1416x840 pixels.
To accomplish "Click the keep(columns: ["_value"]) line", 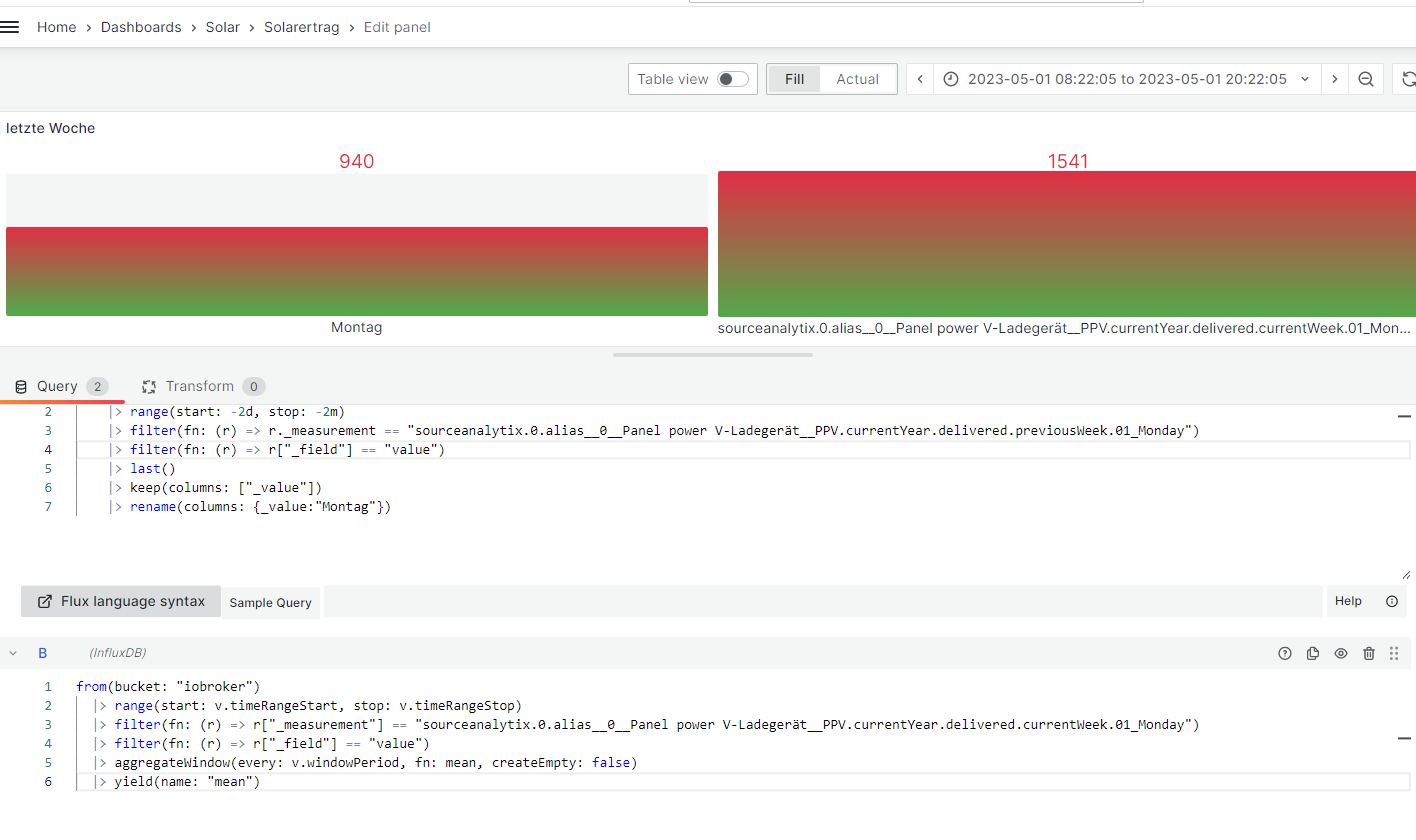I will pyautogui.click(x=216, y=488).
